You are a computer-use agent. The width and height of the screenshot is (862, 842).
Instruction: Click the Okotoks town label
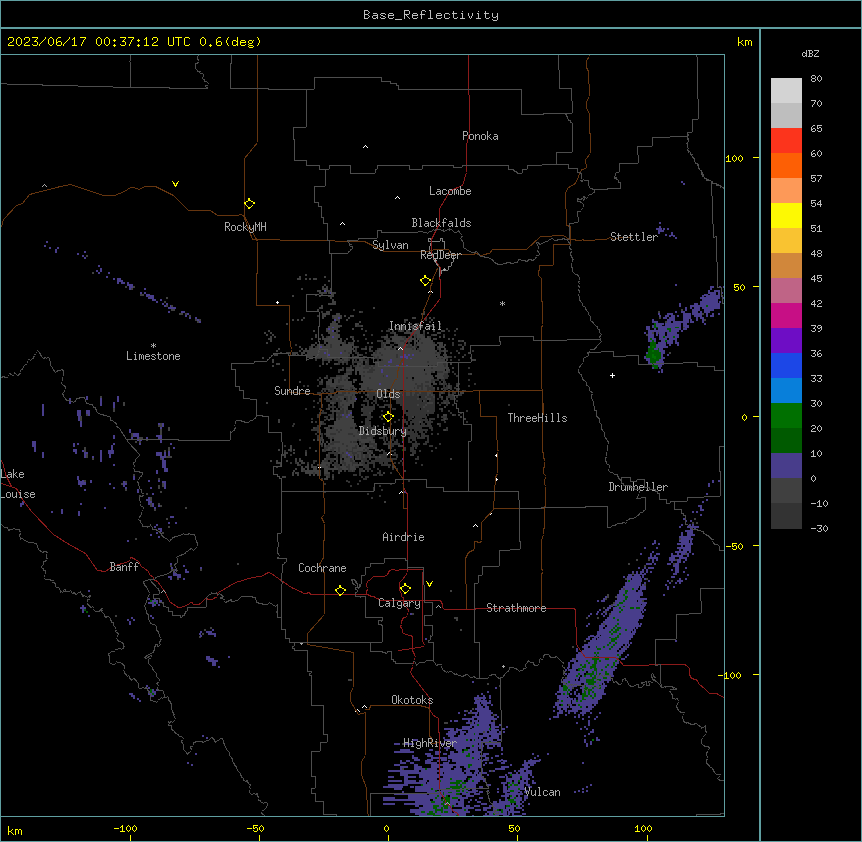pyautogui.click(x=412, y=700)
